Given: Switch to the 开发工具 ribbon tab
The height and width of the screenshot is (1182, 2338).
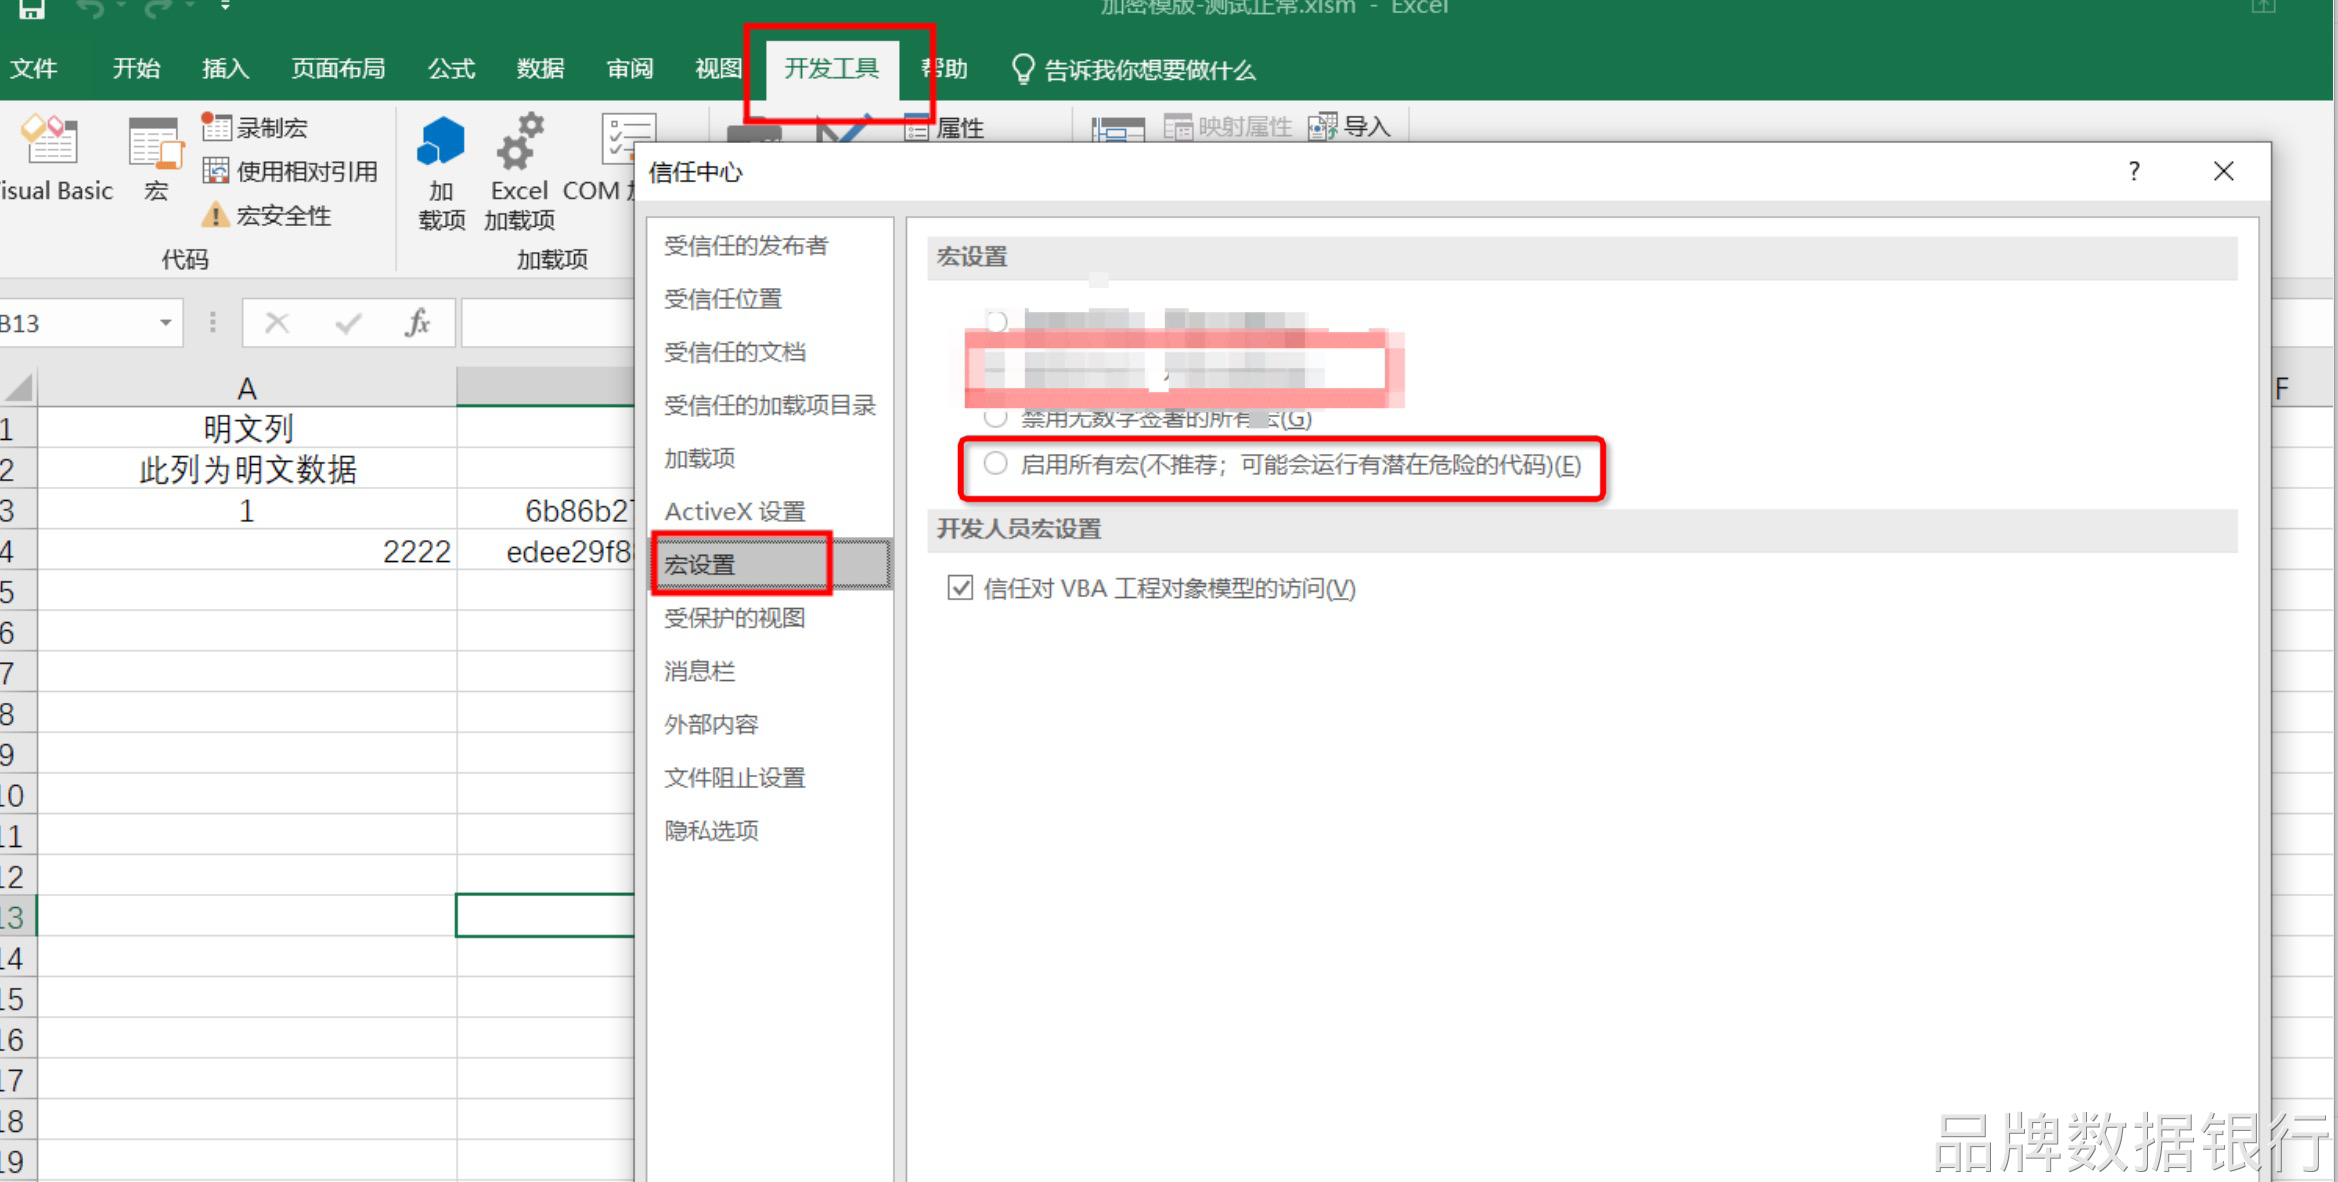Looking at the screenshot, I should pos(831,69).
